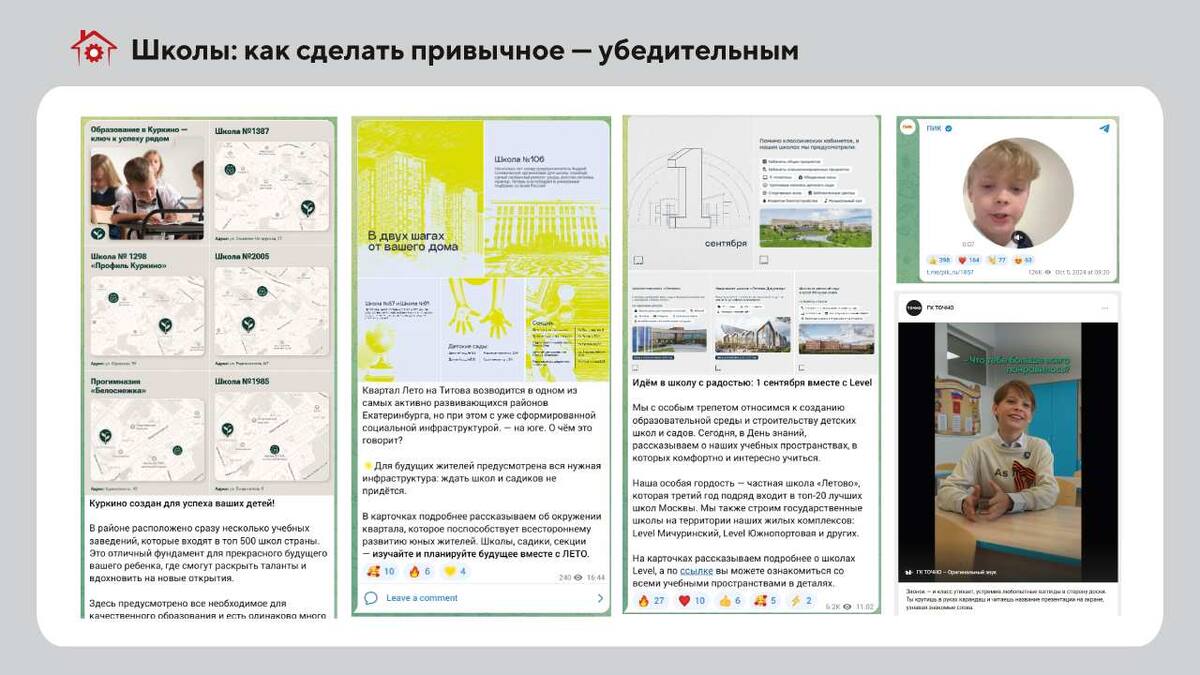Click the lightning 2 reaction on Level post

(x=803, y=601)
